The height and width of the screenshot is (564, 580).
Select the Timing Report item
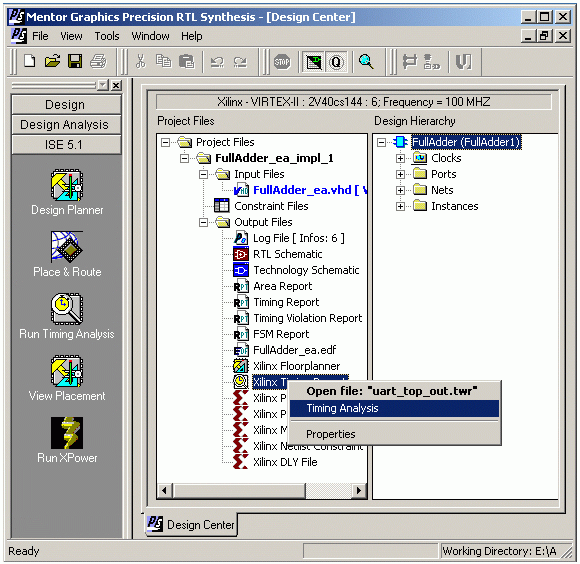286,303
